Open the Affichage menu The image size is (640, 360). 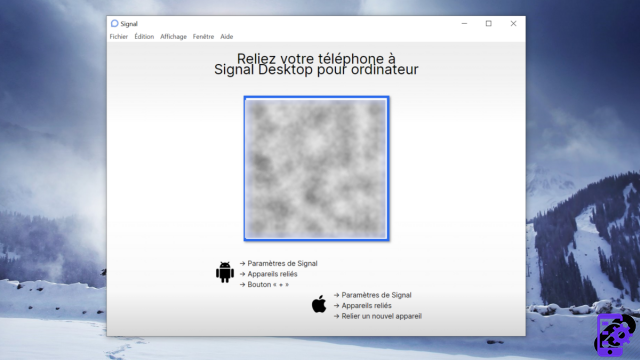pyautogui.click(x=173, y=37)
